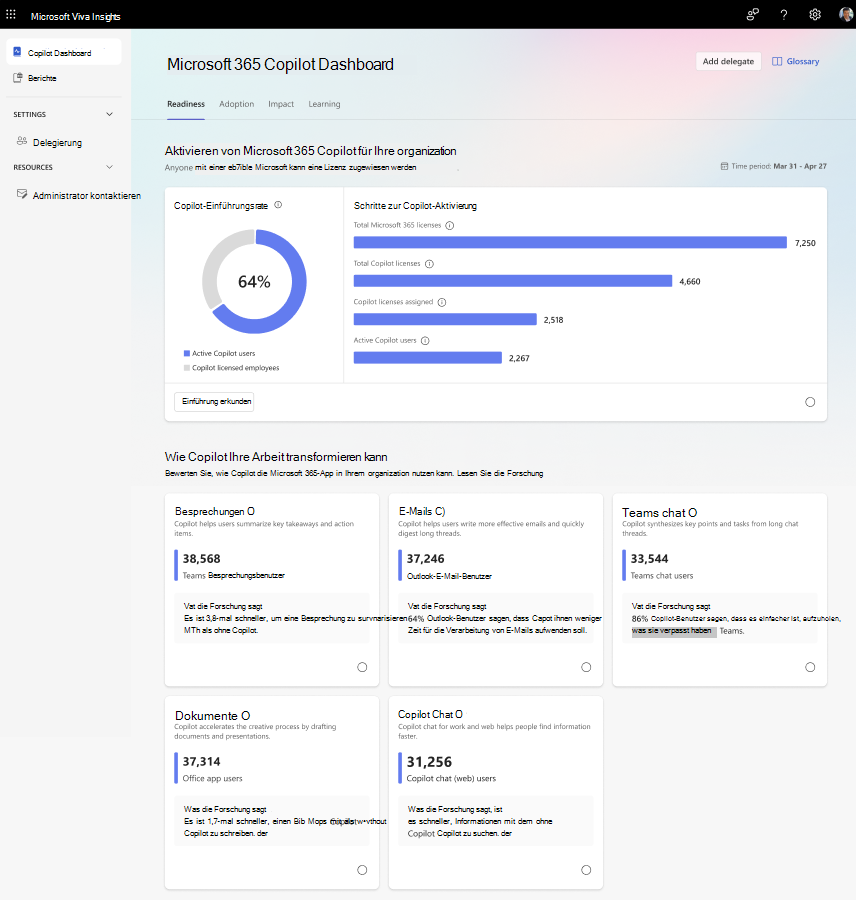This screenshot has width=856, height=900.
Task: Open the Glossary panel
Action: point(795,61)
